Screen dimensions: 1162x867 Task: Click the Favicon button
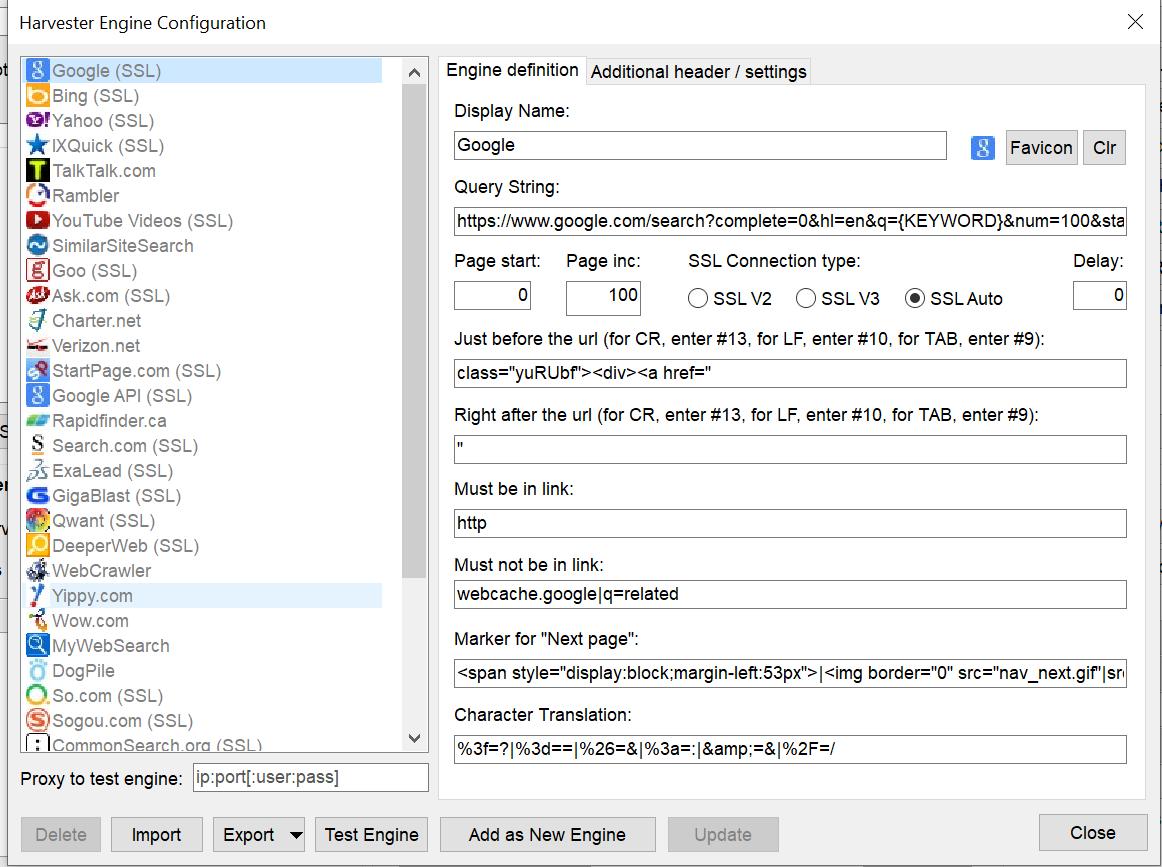(x=1041, y=147)
